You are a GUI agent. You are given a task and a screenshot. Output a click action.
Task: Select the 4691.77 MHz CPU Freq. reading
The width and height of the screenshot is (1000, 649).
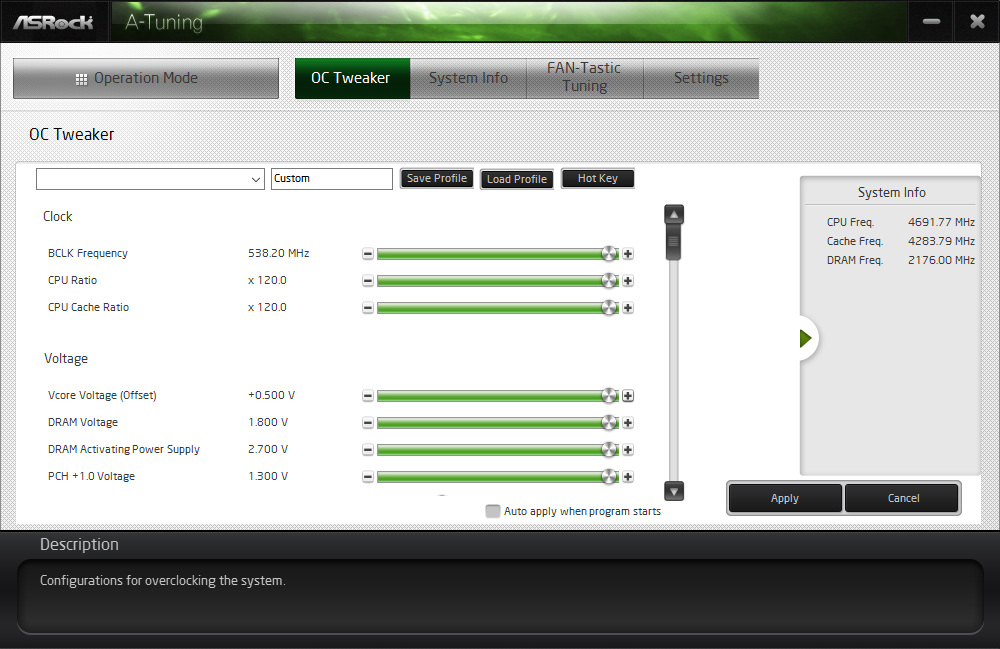click(x=941, y=222)
